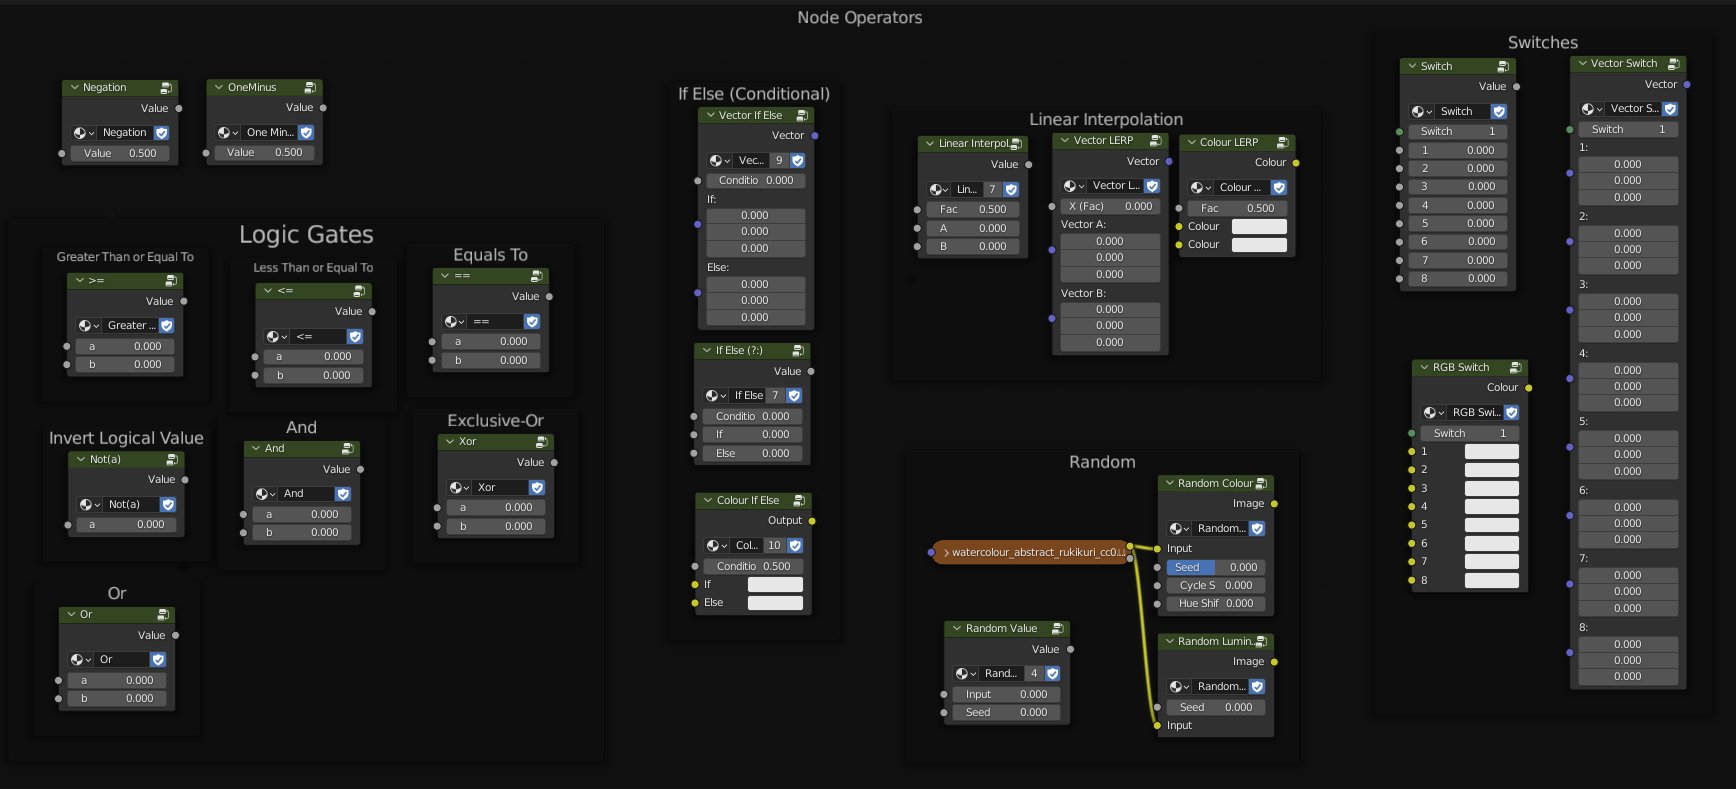Viewport: 1736px width, 789px height.
Task: Click user count 10 in Colour If Else node
Action: click(x=774, y=546)
